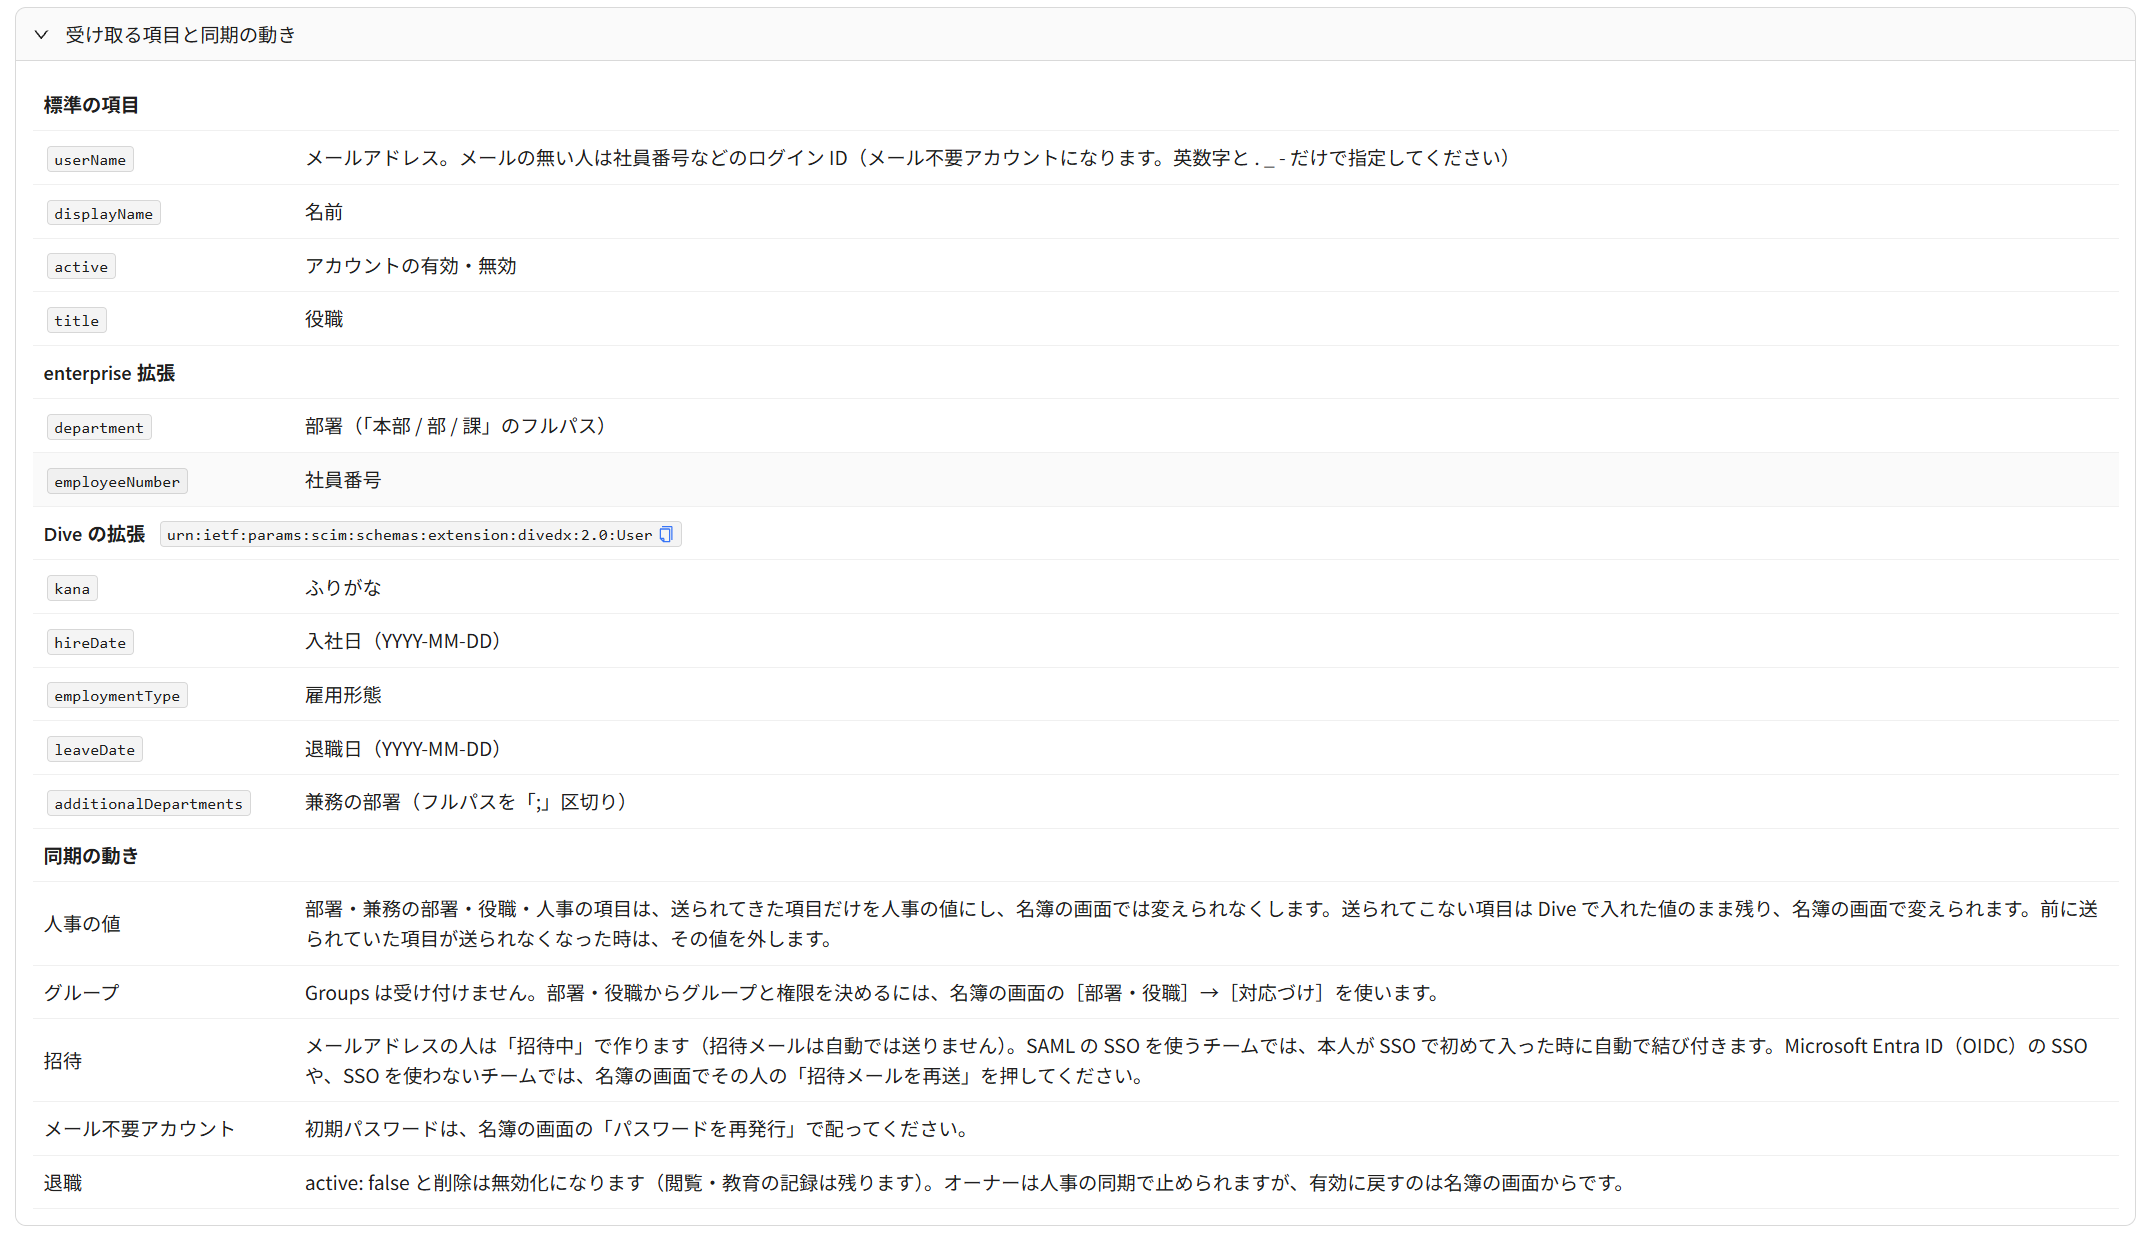Select the kana field code

pos(72,589)
